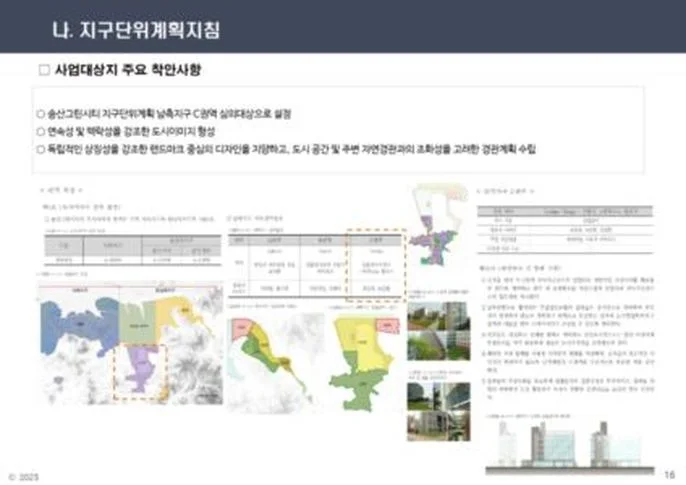Viewport: 686px width, 485px height.
Task: Select the building elevation drawing at bottom right
Action: 570,447
